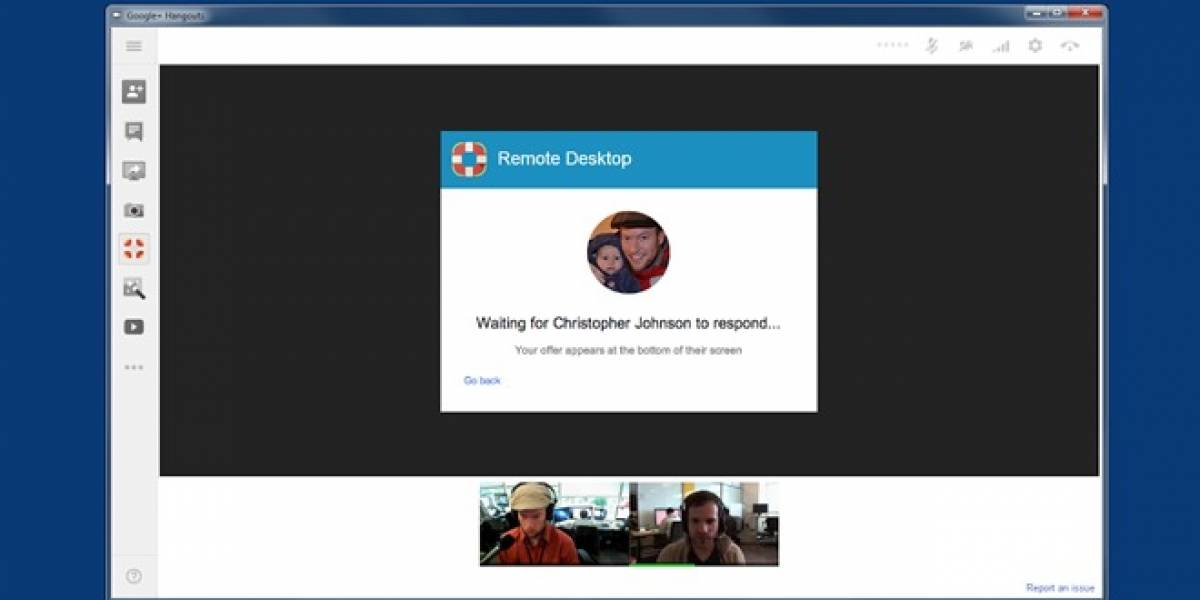Open the chat panel icon
The width and height of the screenshot is (1200, 600).
[134, 132]
